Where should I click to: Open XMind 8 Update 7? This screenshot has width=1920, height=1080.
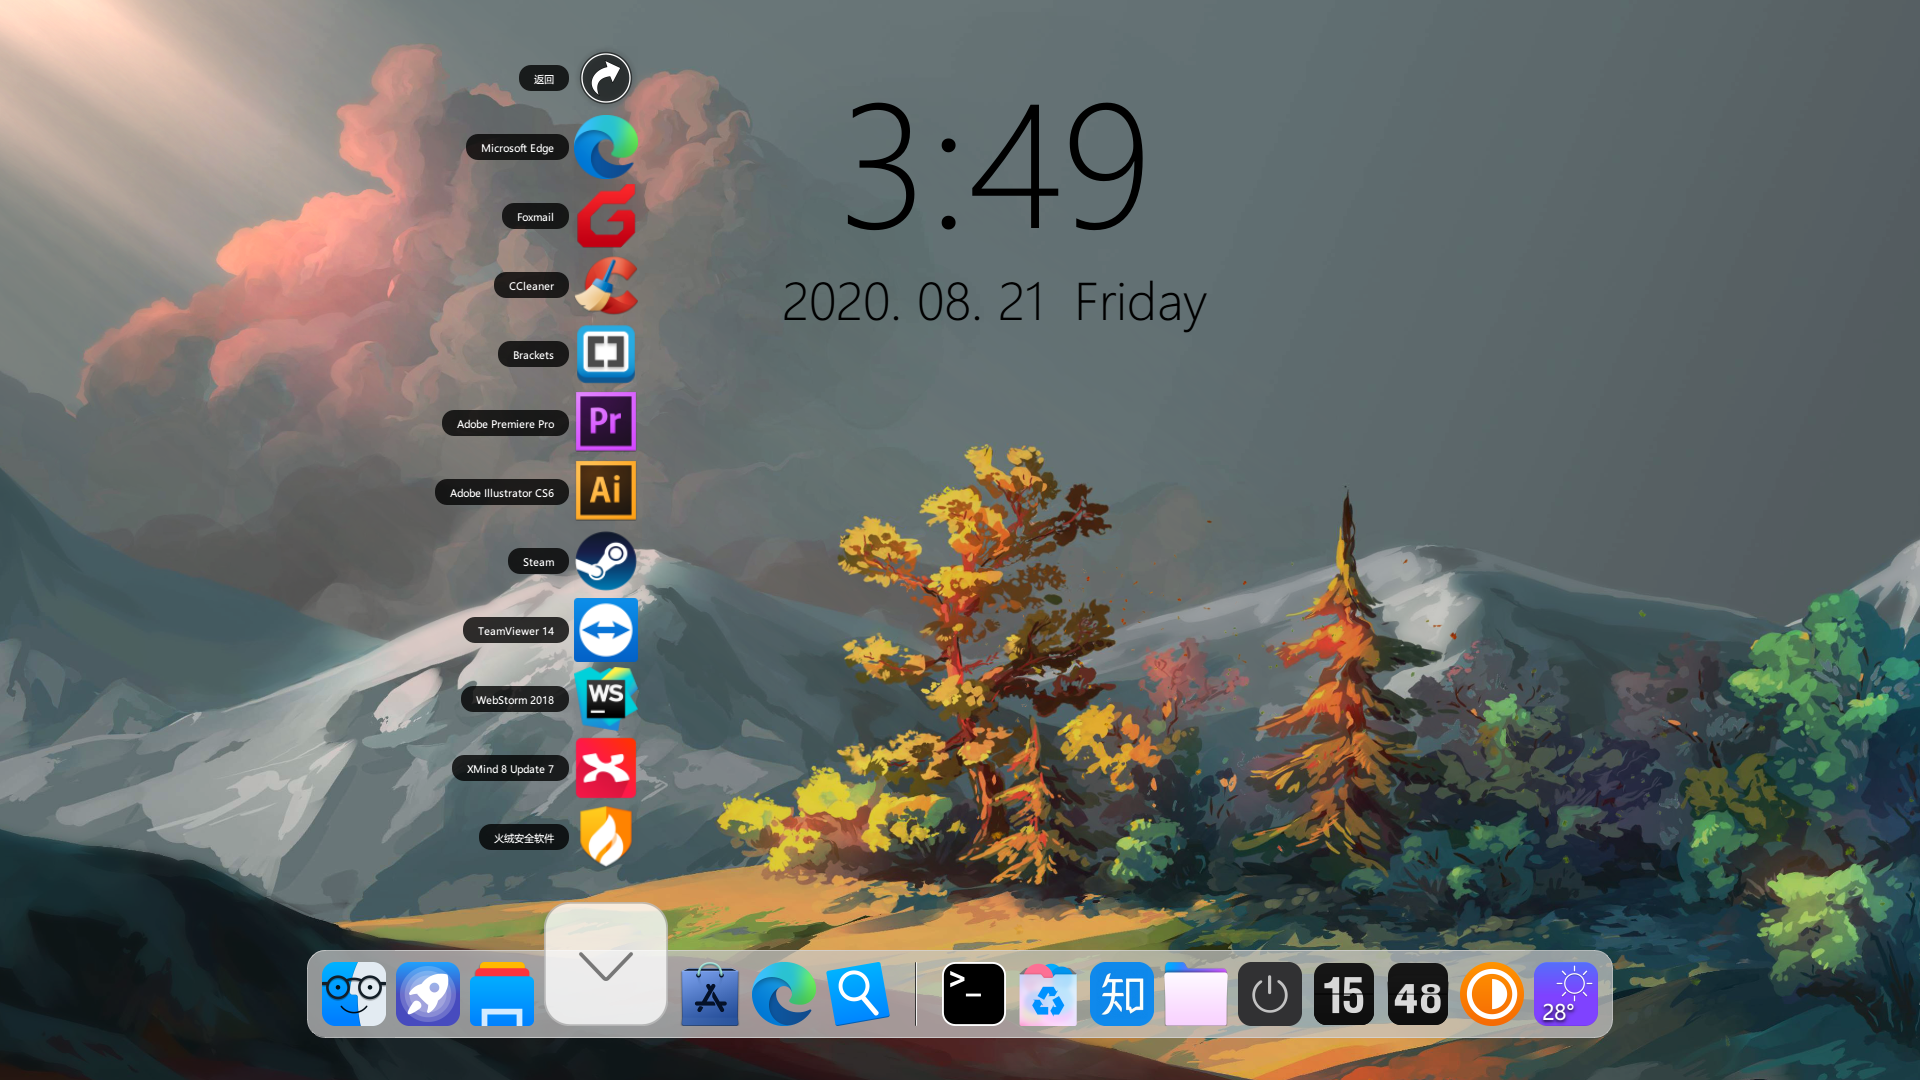click(605, 767)
